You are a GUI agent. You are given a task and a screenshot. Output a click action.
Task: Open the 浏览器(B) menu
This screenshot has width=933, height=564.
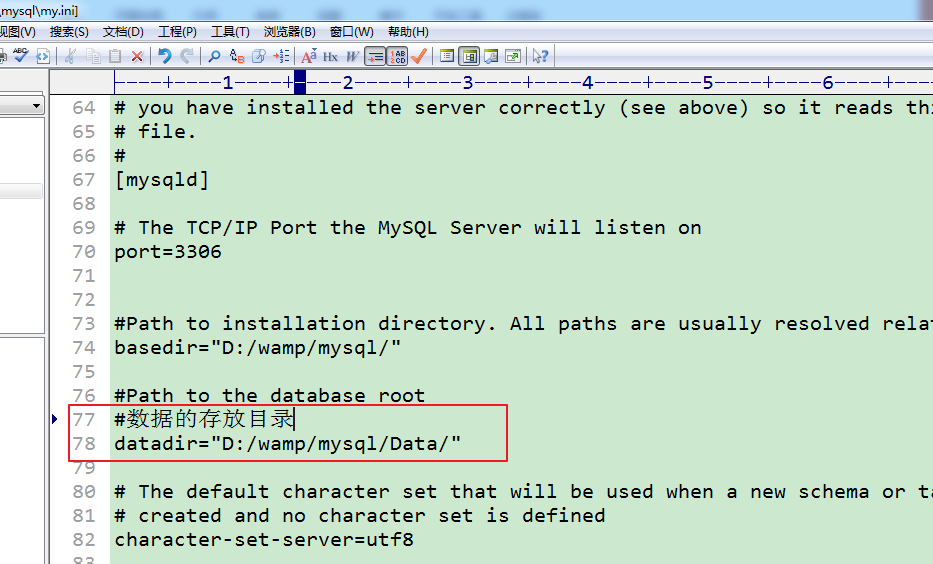[290, 32]
